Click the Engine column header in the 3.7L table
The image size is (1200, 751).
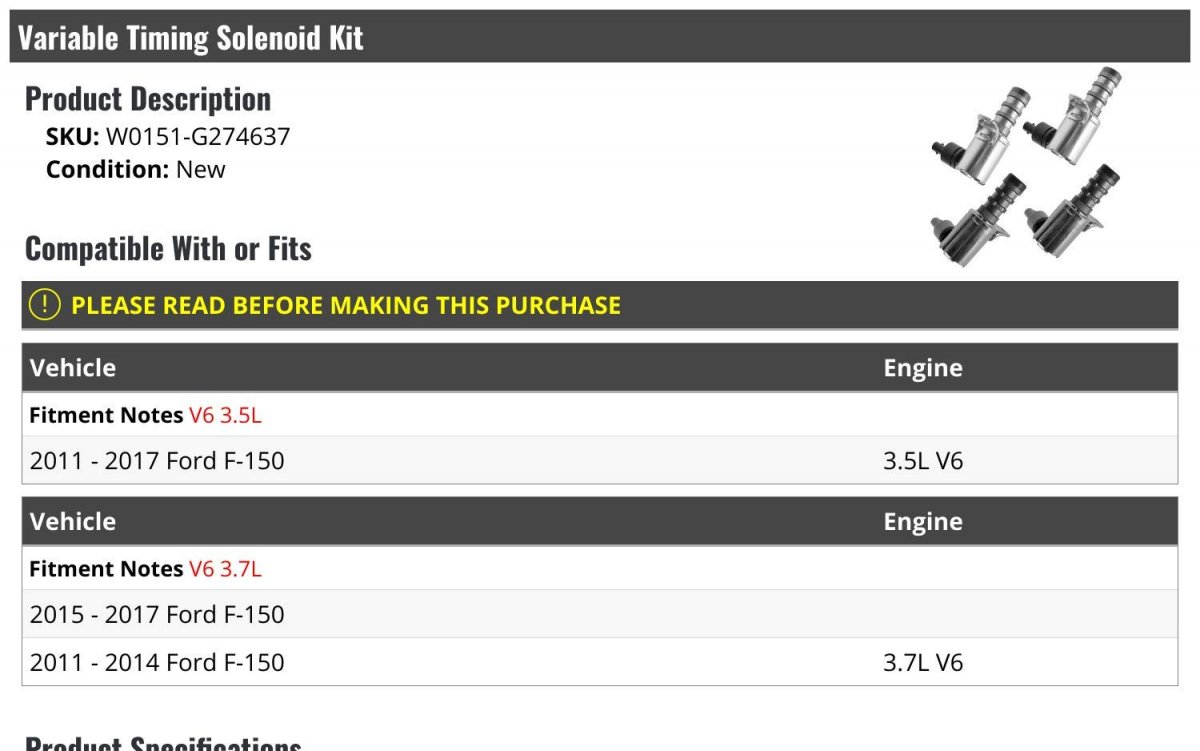pos(922,522)
